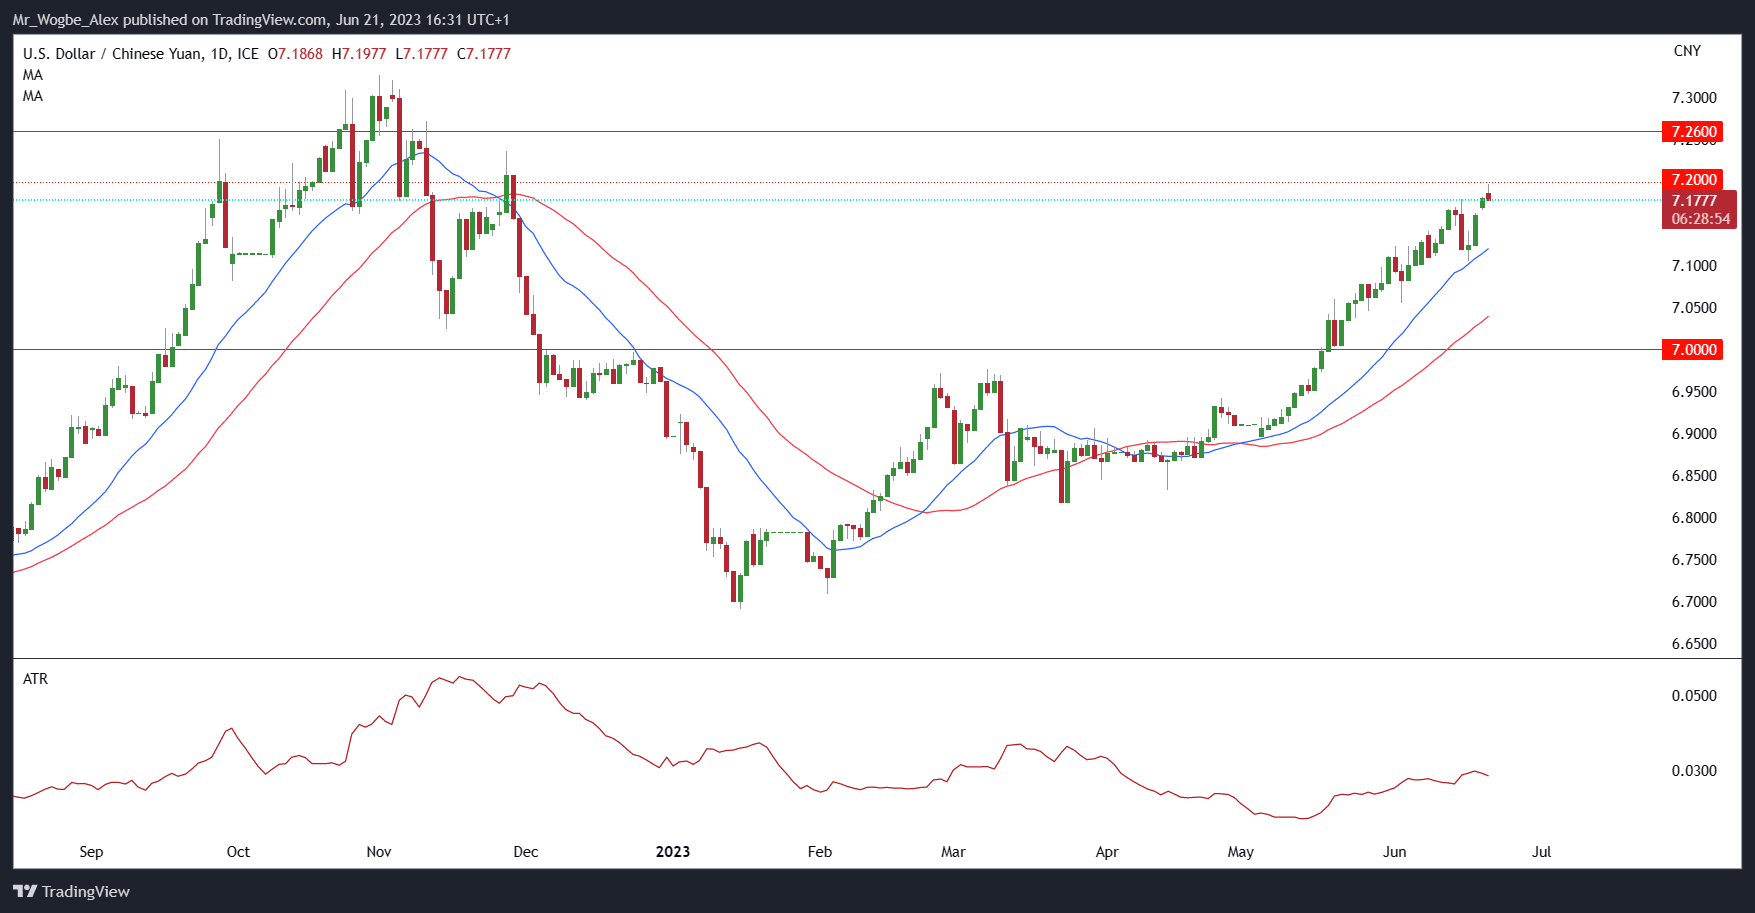Click the second MA indicator label
Viewport: 1755px width, 913px height.
click(33, 96)
